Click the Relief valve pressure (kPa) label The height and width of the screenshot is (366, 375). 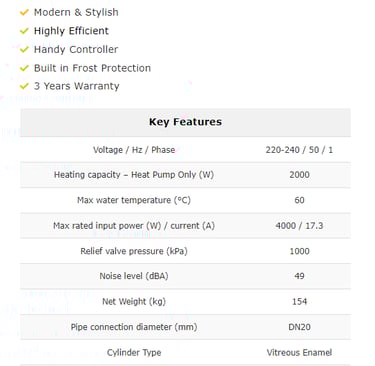click(x=134, y=251)
